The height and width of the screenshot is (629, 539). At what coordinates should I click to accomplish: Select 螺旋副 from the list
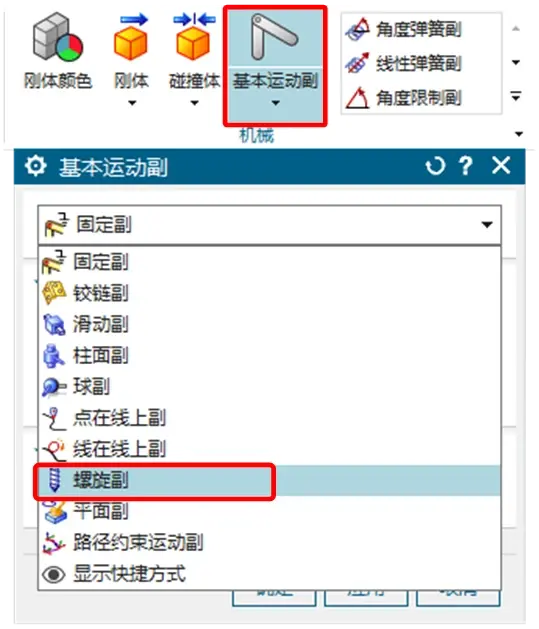point(270,481)
